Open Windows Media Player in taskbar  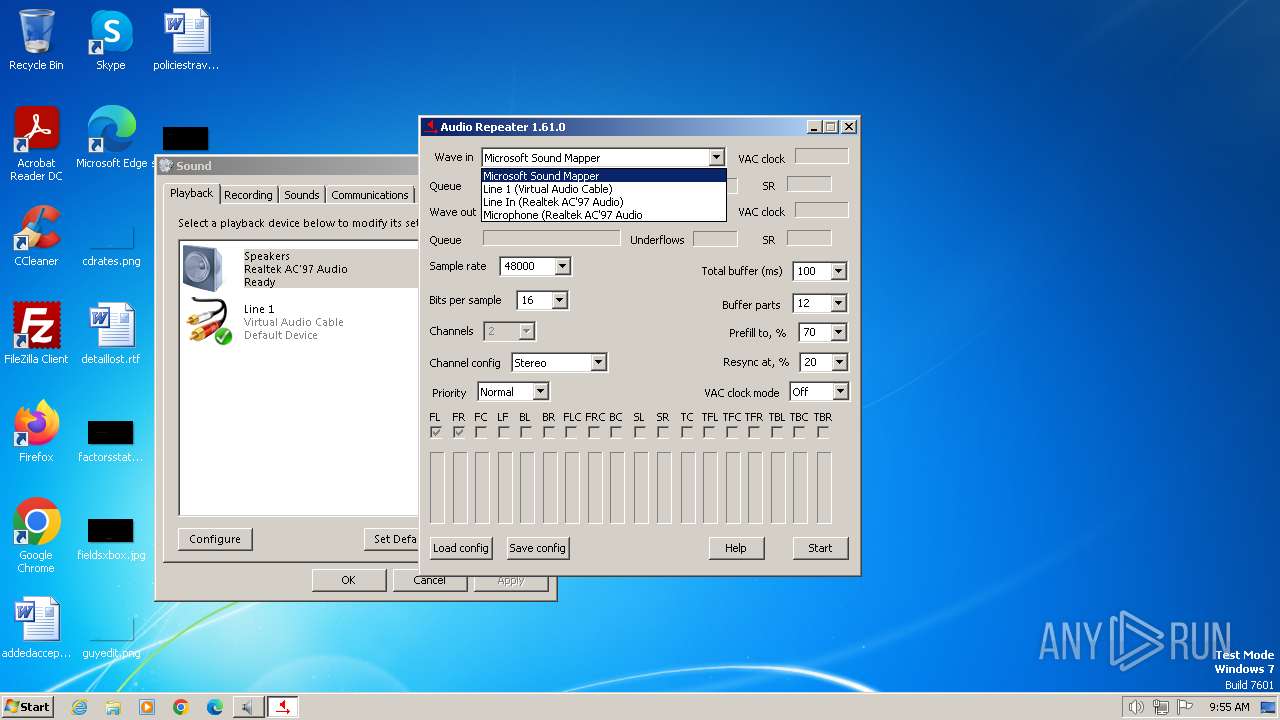147,707
